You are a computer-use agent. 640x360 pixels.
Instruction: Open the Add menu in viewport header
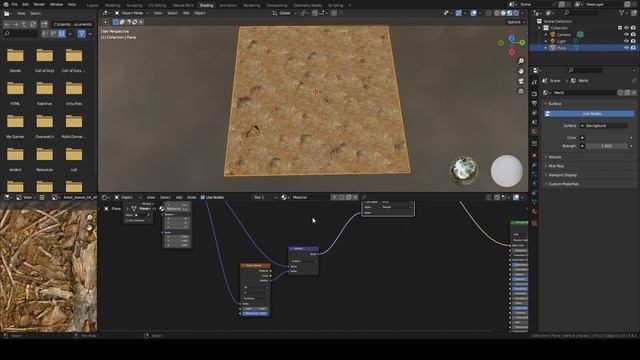click(x=186, y=13)
